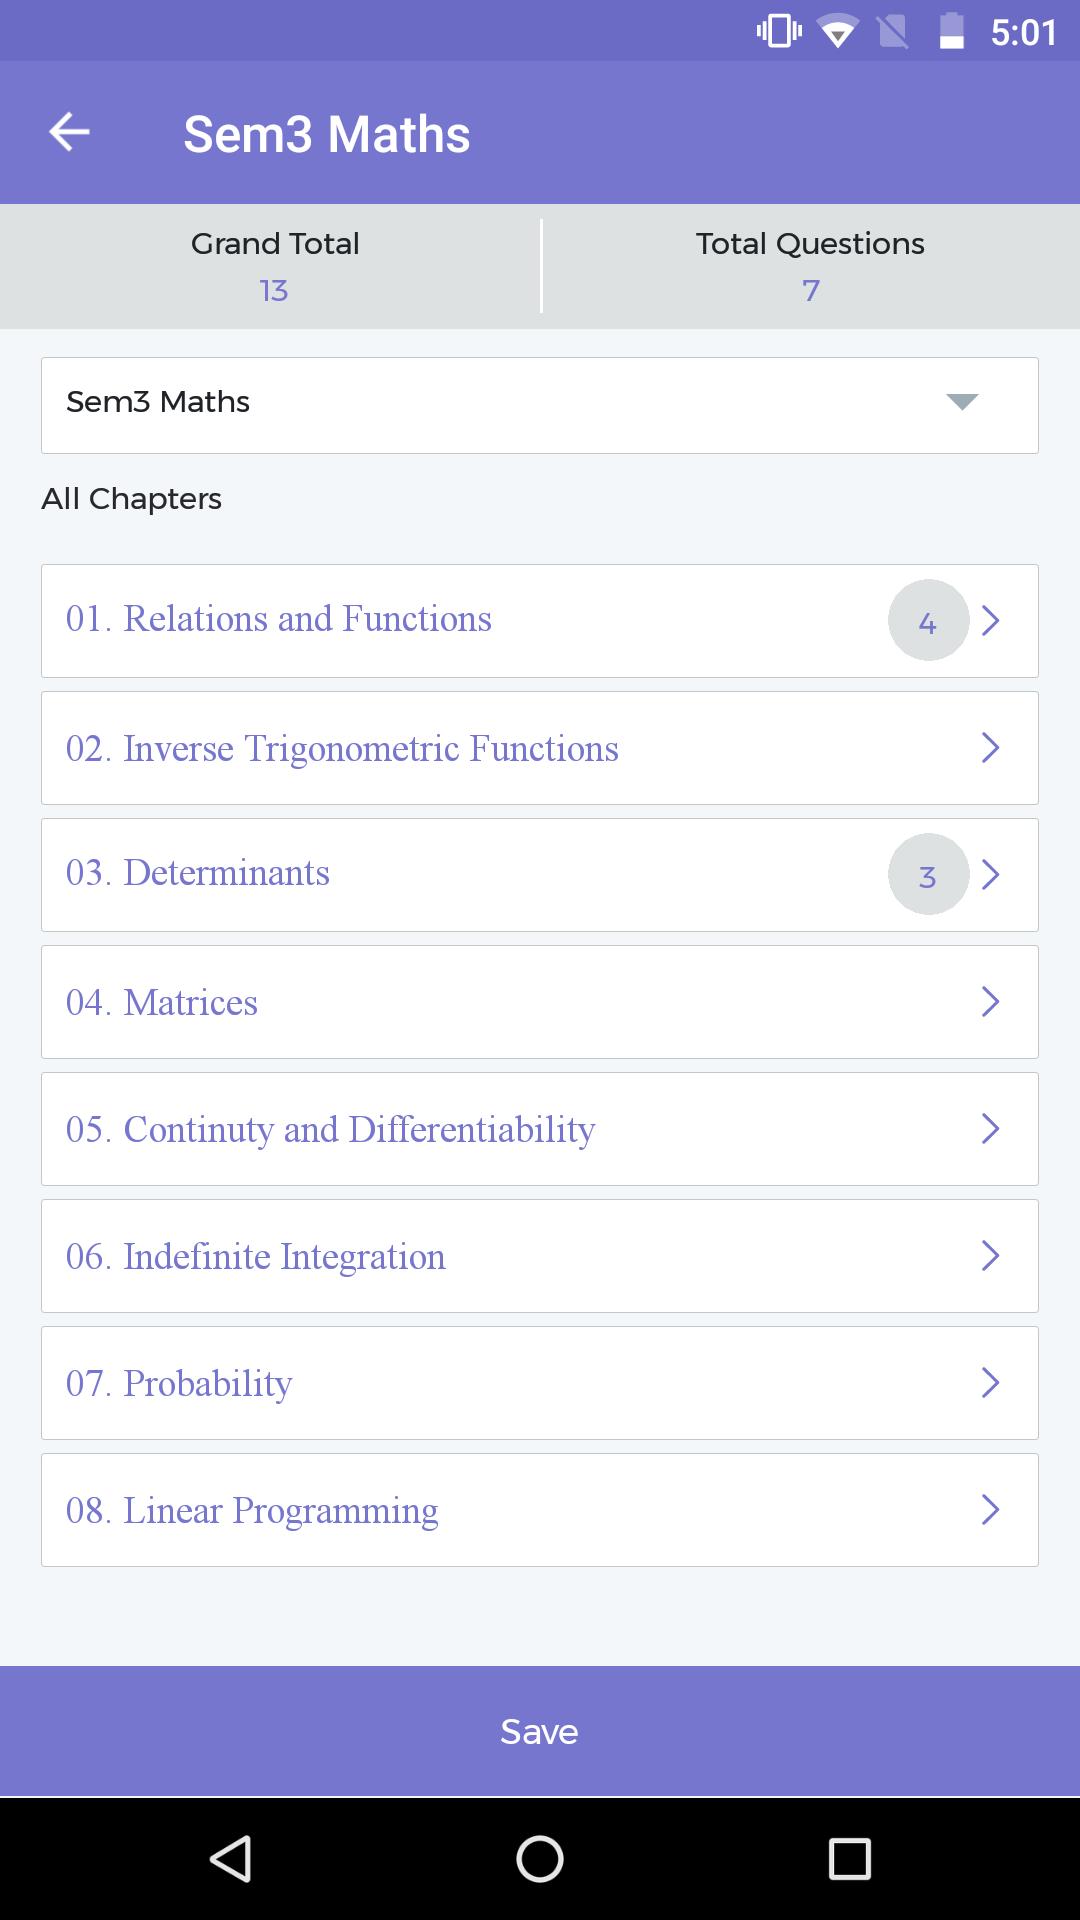Screen dimensions: 1080x1920
Task: Select the 06. Indefinite Integration chapter title
Action: (x=256, y=1257)
